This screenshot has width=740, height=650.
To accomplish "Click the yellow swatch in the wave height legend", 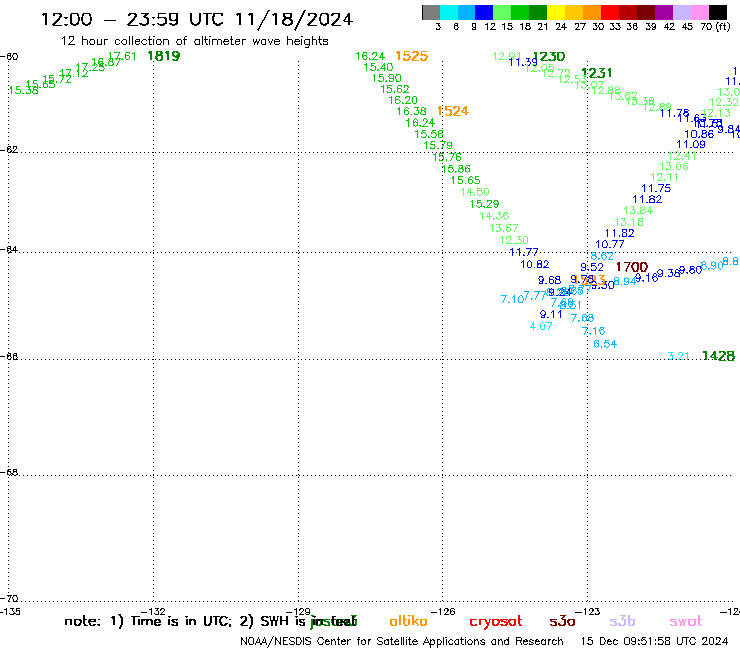I will click(556, 12).
